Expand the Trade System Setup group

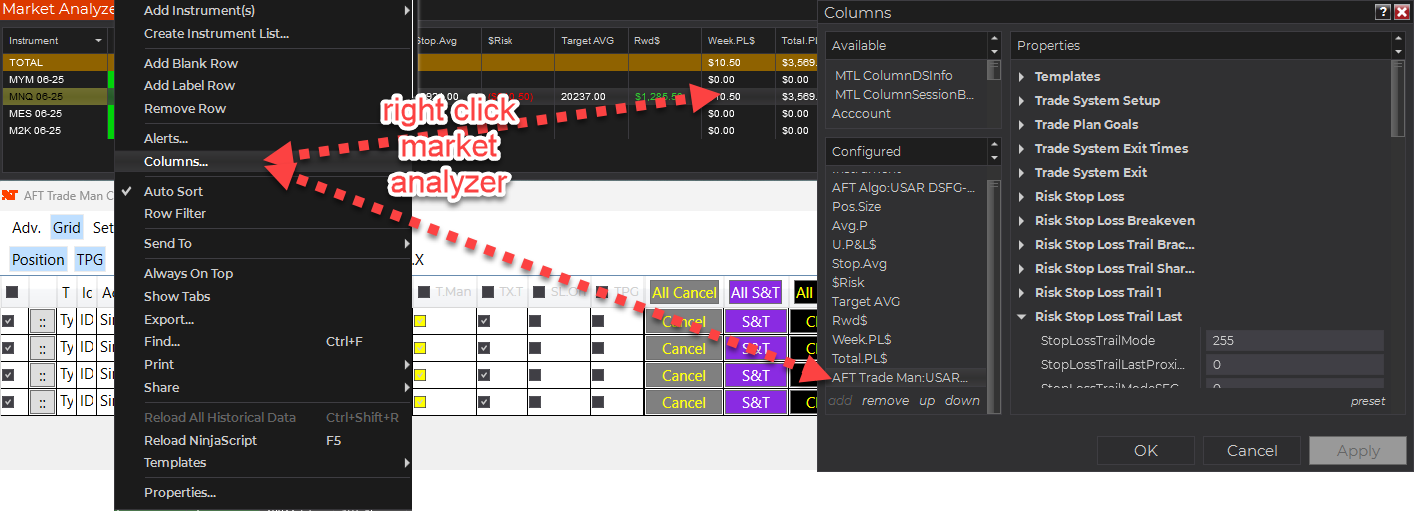1021,101
